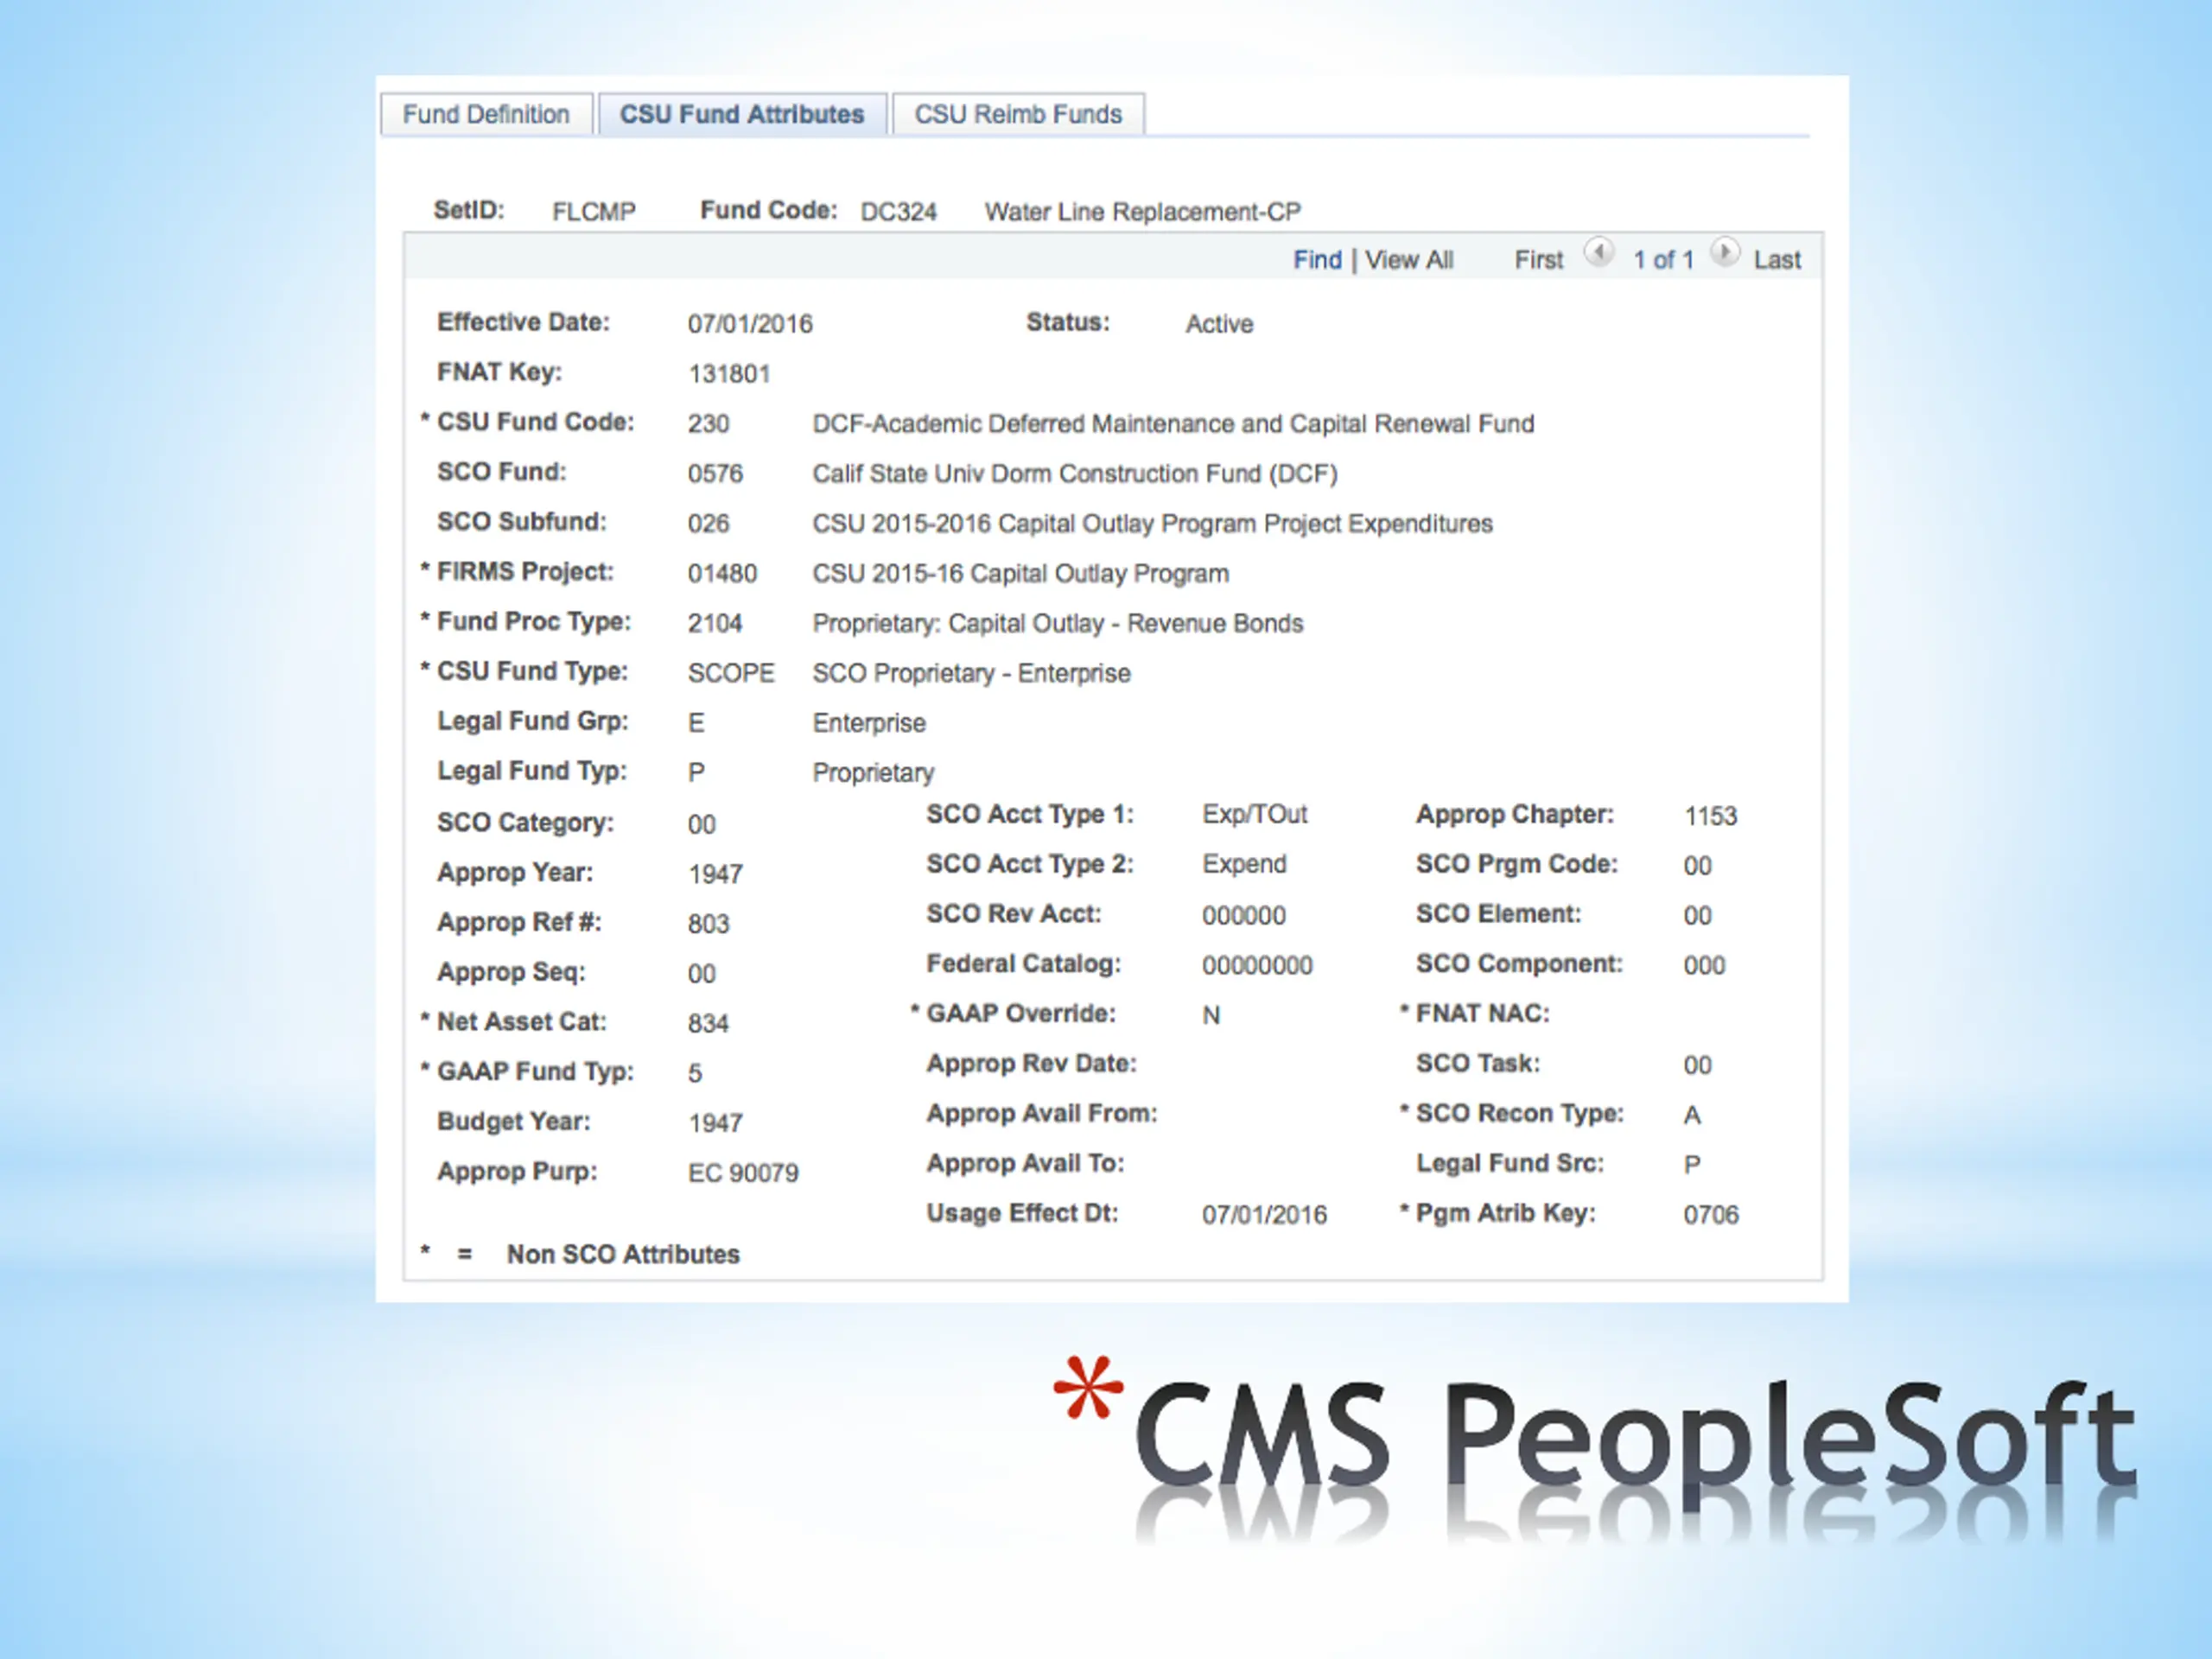Click the Approp Rev Date label
2212x1659 pixels.
[1031, 1064]
